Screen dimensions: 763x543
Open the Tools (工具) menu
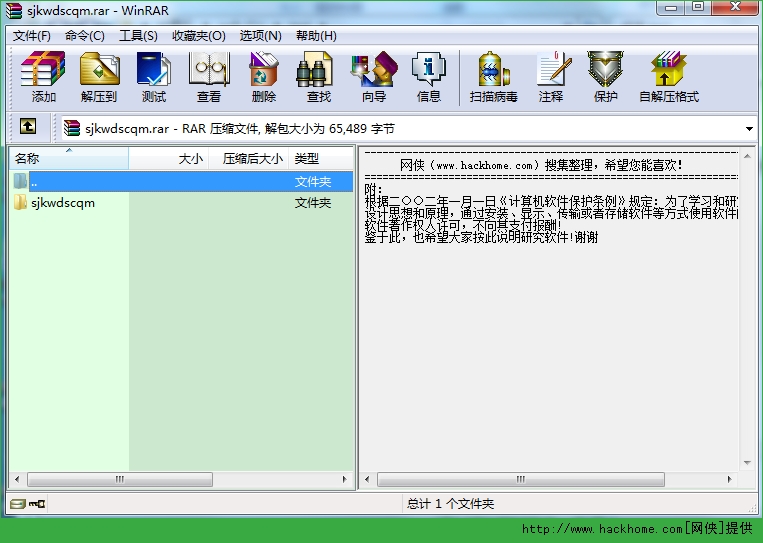138,36
